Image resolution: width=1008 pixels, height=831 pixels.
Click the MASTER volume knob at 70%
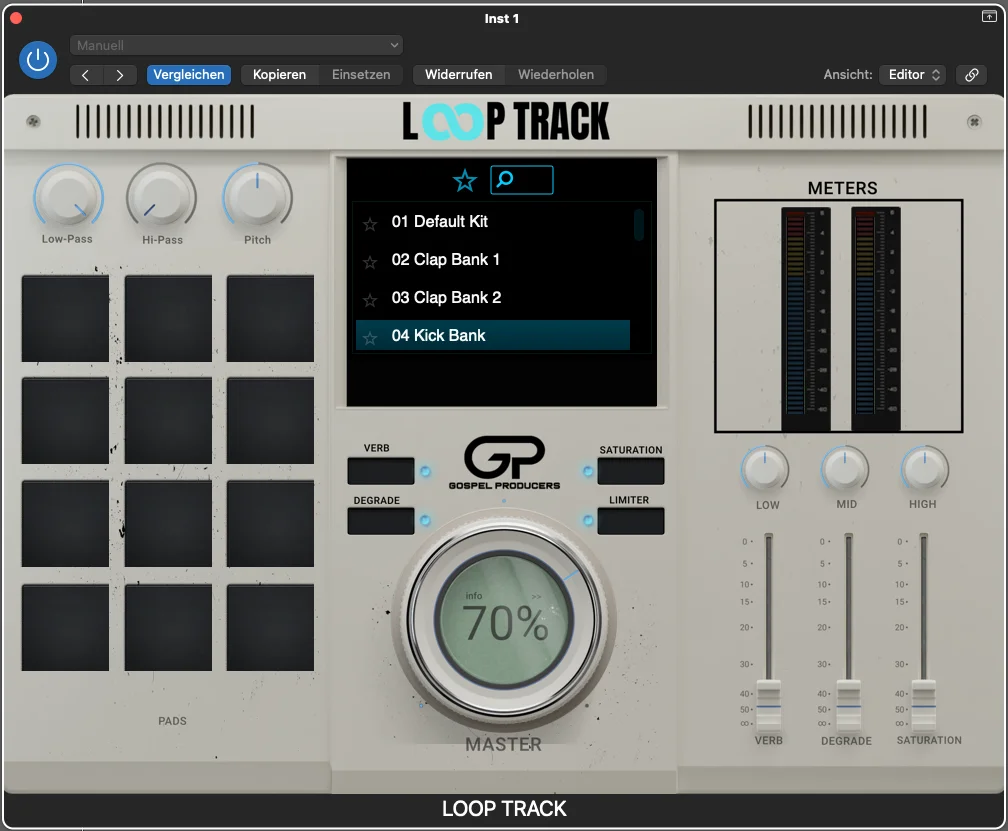pyautogui.click(x=503, y=620)
